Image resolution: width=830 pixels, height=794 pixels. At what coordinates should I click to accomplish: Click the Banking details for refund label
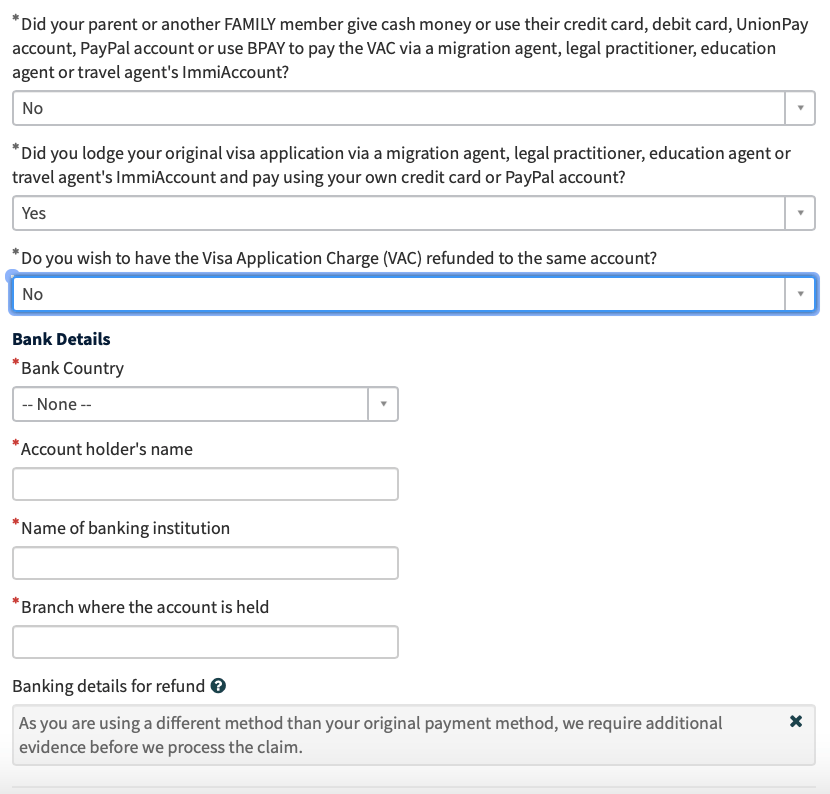point(109,686)
